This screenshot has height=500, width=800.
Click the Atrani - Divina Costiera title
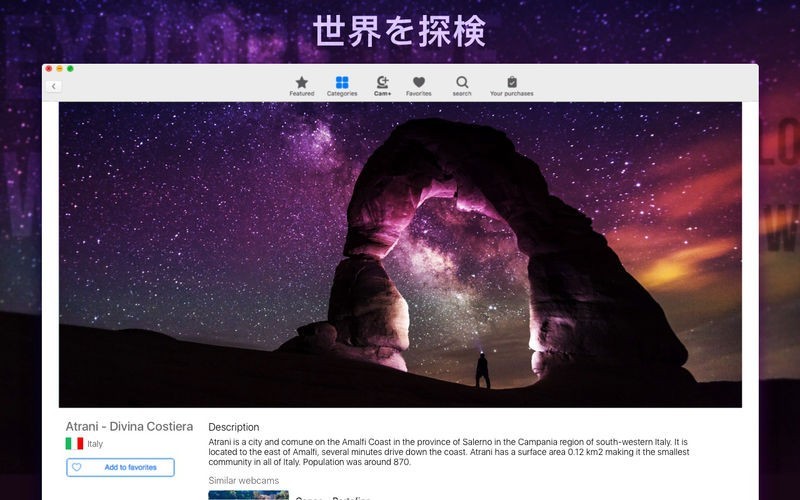(129, 426)
